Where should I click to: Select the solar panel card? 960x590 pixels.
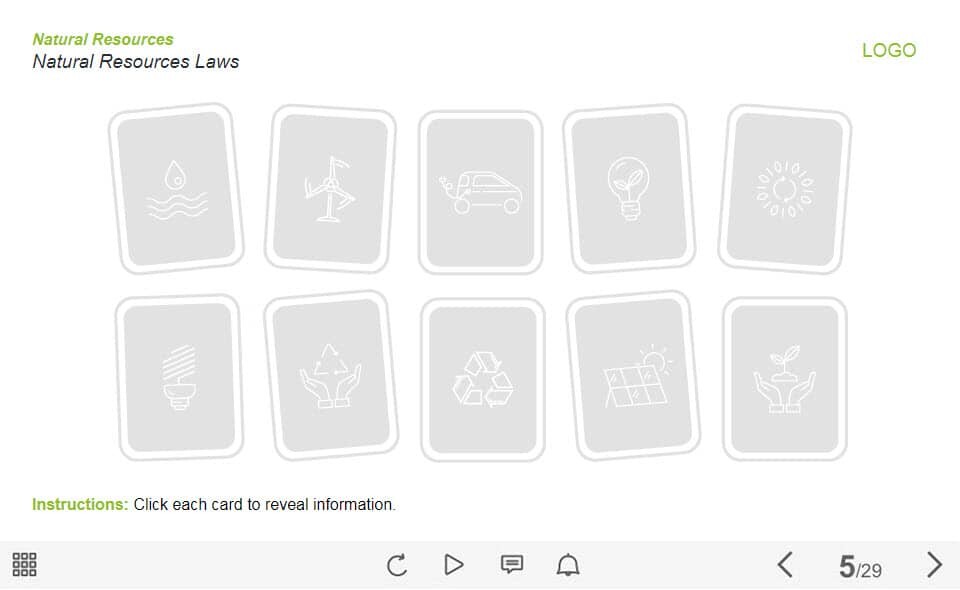point(633,375)
